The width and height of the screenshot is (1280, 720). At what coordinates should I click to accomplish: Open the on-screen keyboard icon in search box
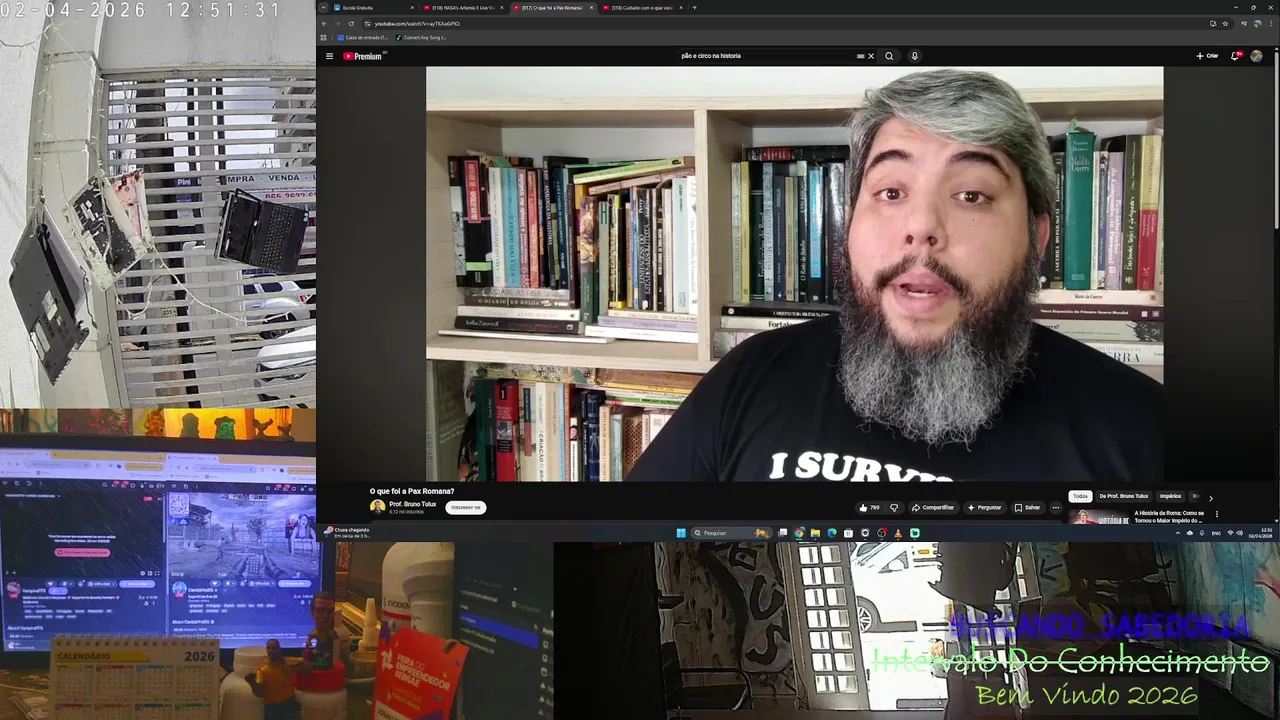pyautogui.click(x=860, y=56)
